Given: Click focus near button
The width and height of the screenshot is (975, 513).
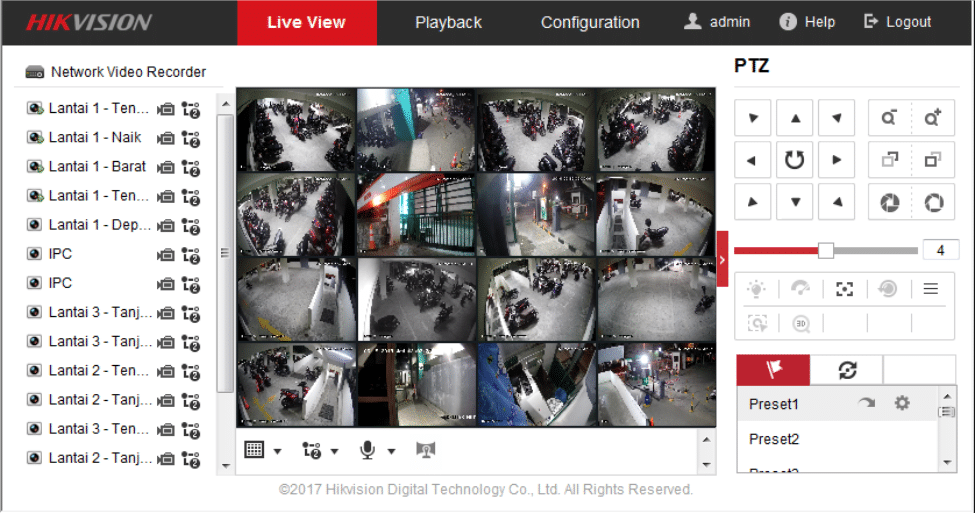Looking at the screenshot, I should [889, 160].
